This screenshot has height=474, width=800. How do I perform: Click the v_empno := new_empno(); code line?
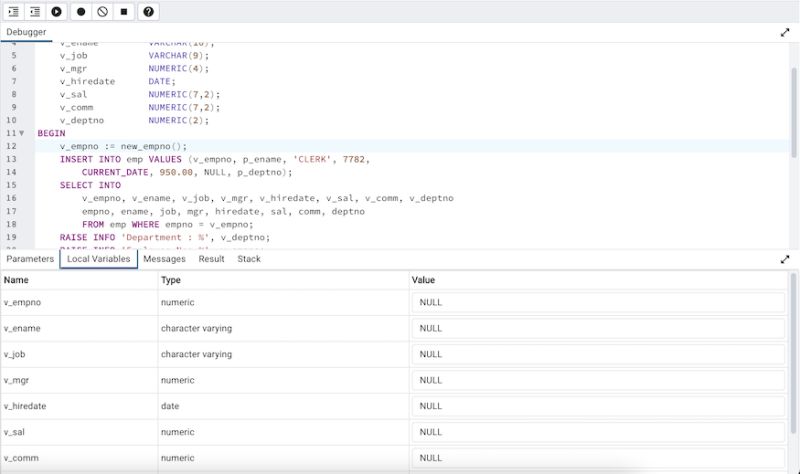(x=123, y=146)
